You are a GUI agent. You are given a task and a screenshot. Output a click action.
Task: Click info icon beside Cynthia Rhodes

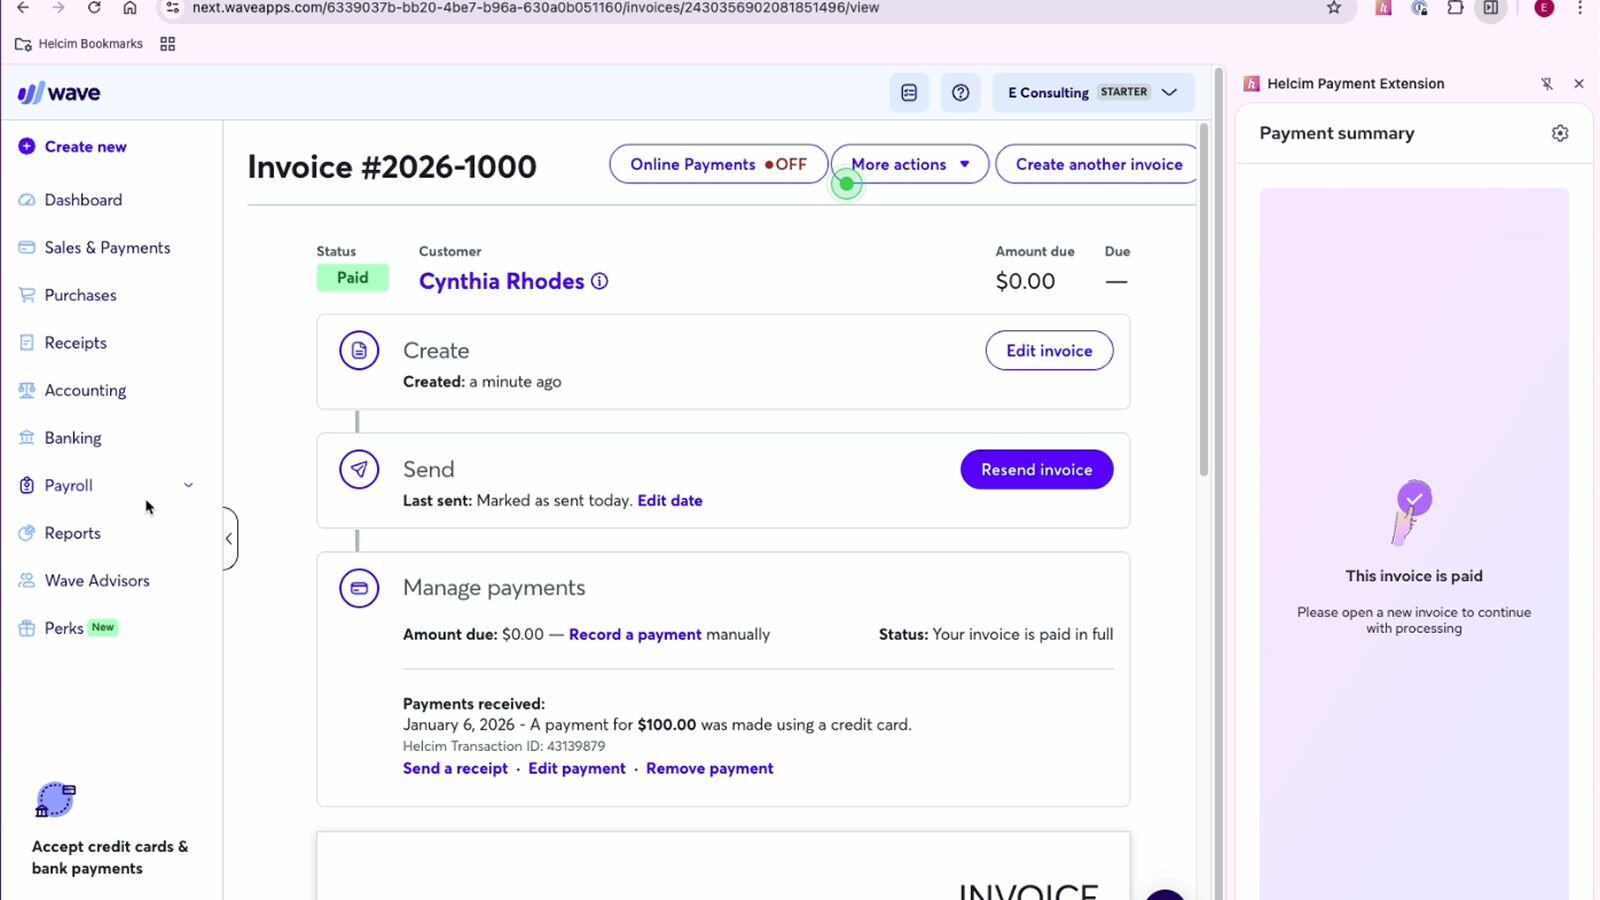[x=600, y=281]
